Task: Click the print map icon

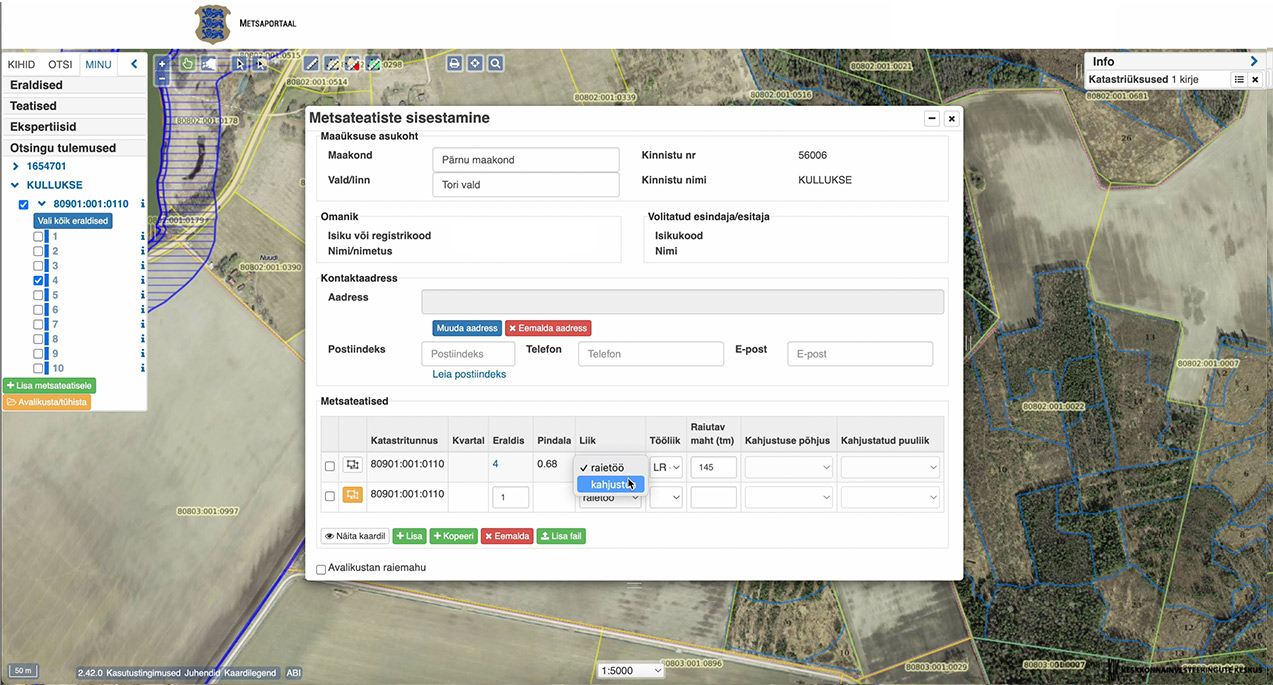Action: tap(454, 63)
